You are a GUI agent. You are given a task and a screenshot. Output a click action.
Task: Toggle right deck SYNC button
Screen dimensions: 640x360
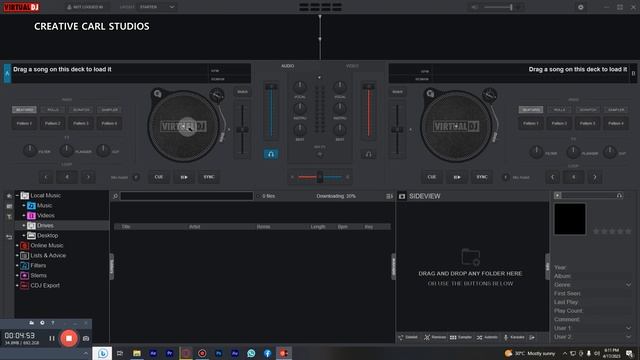482,177
